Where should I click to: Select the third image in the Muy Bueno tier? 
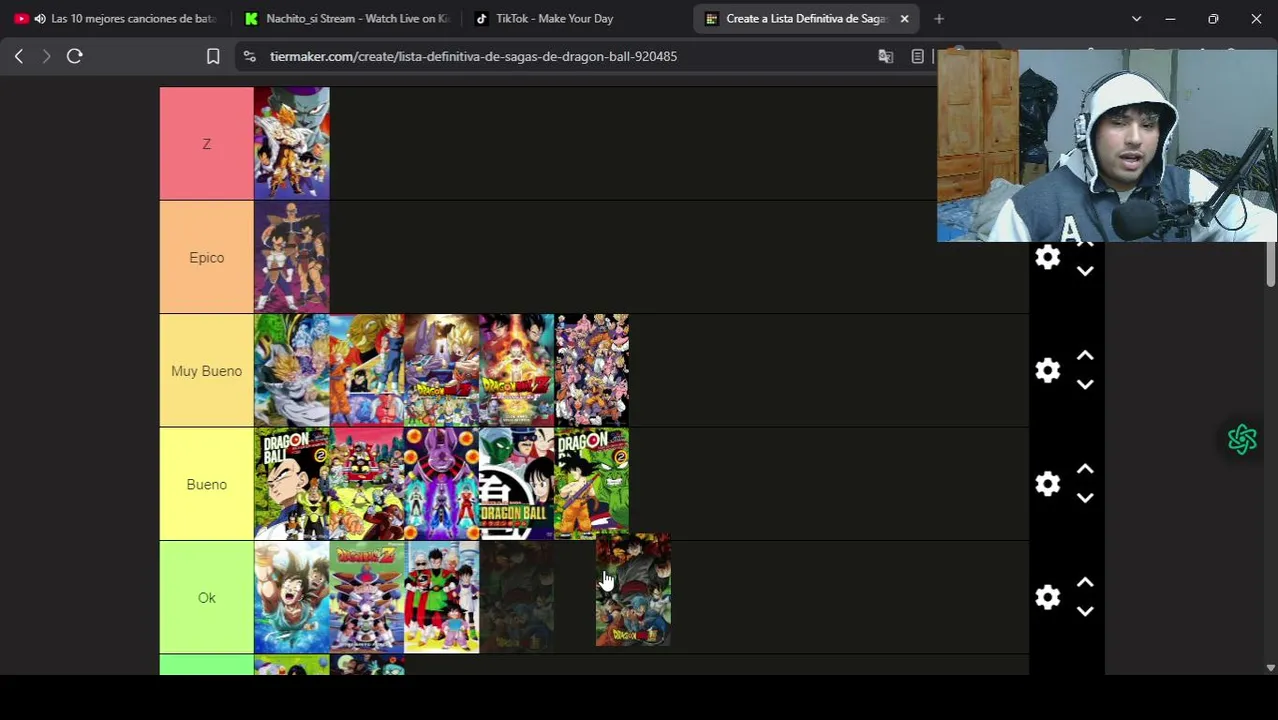tap(442, 371)
